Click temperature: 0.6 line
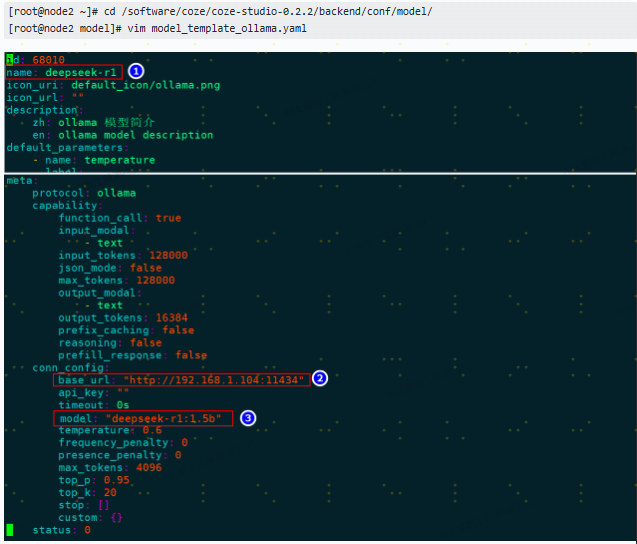This screenshot has height=544, width=637. pos(110,430)
